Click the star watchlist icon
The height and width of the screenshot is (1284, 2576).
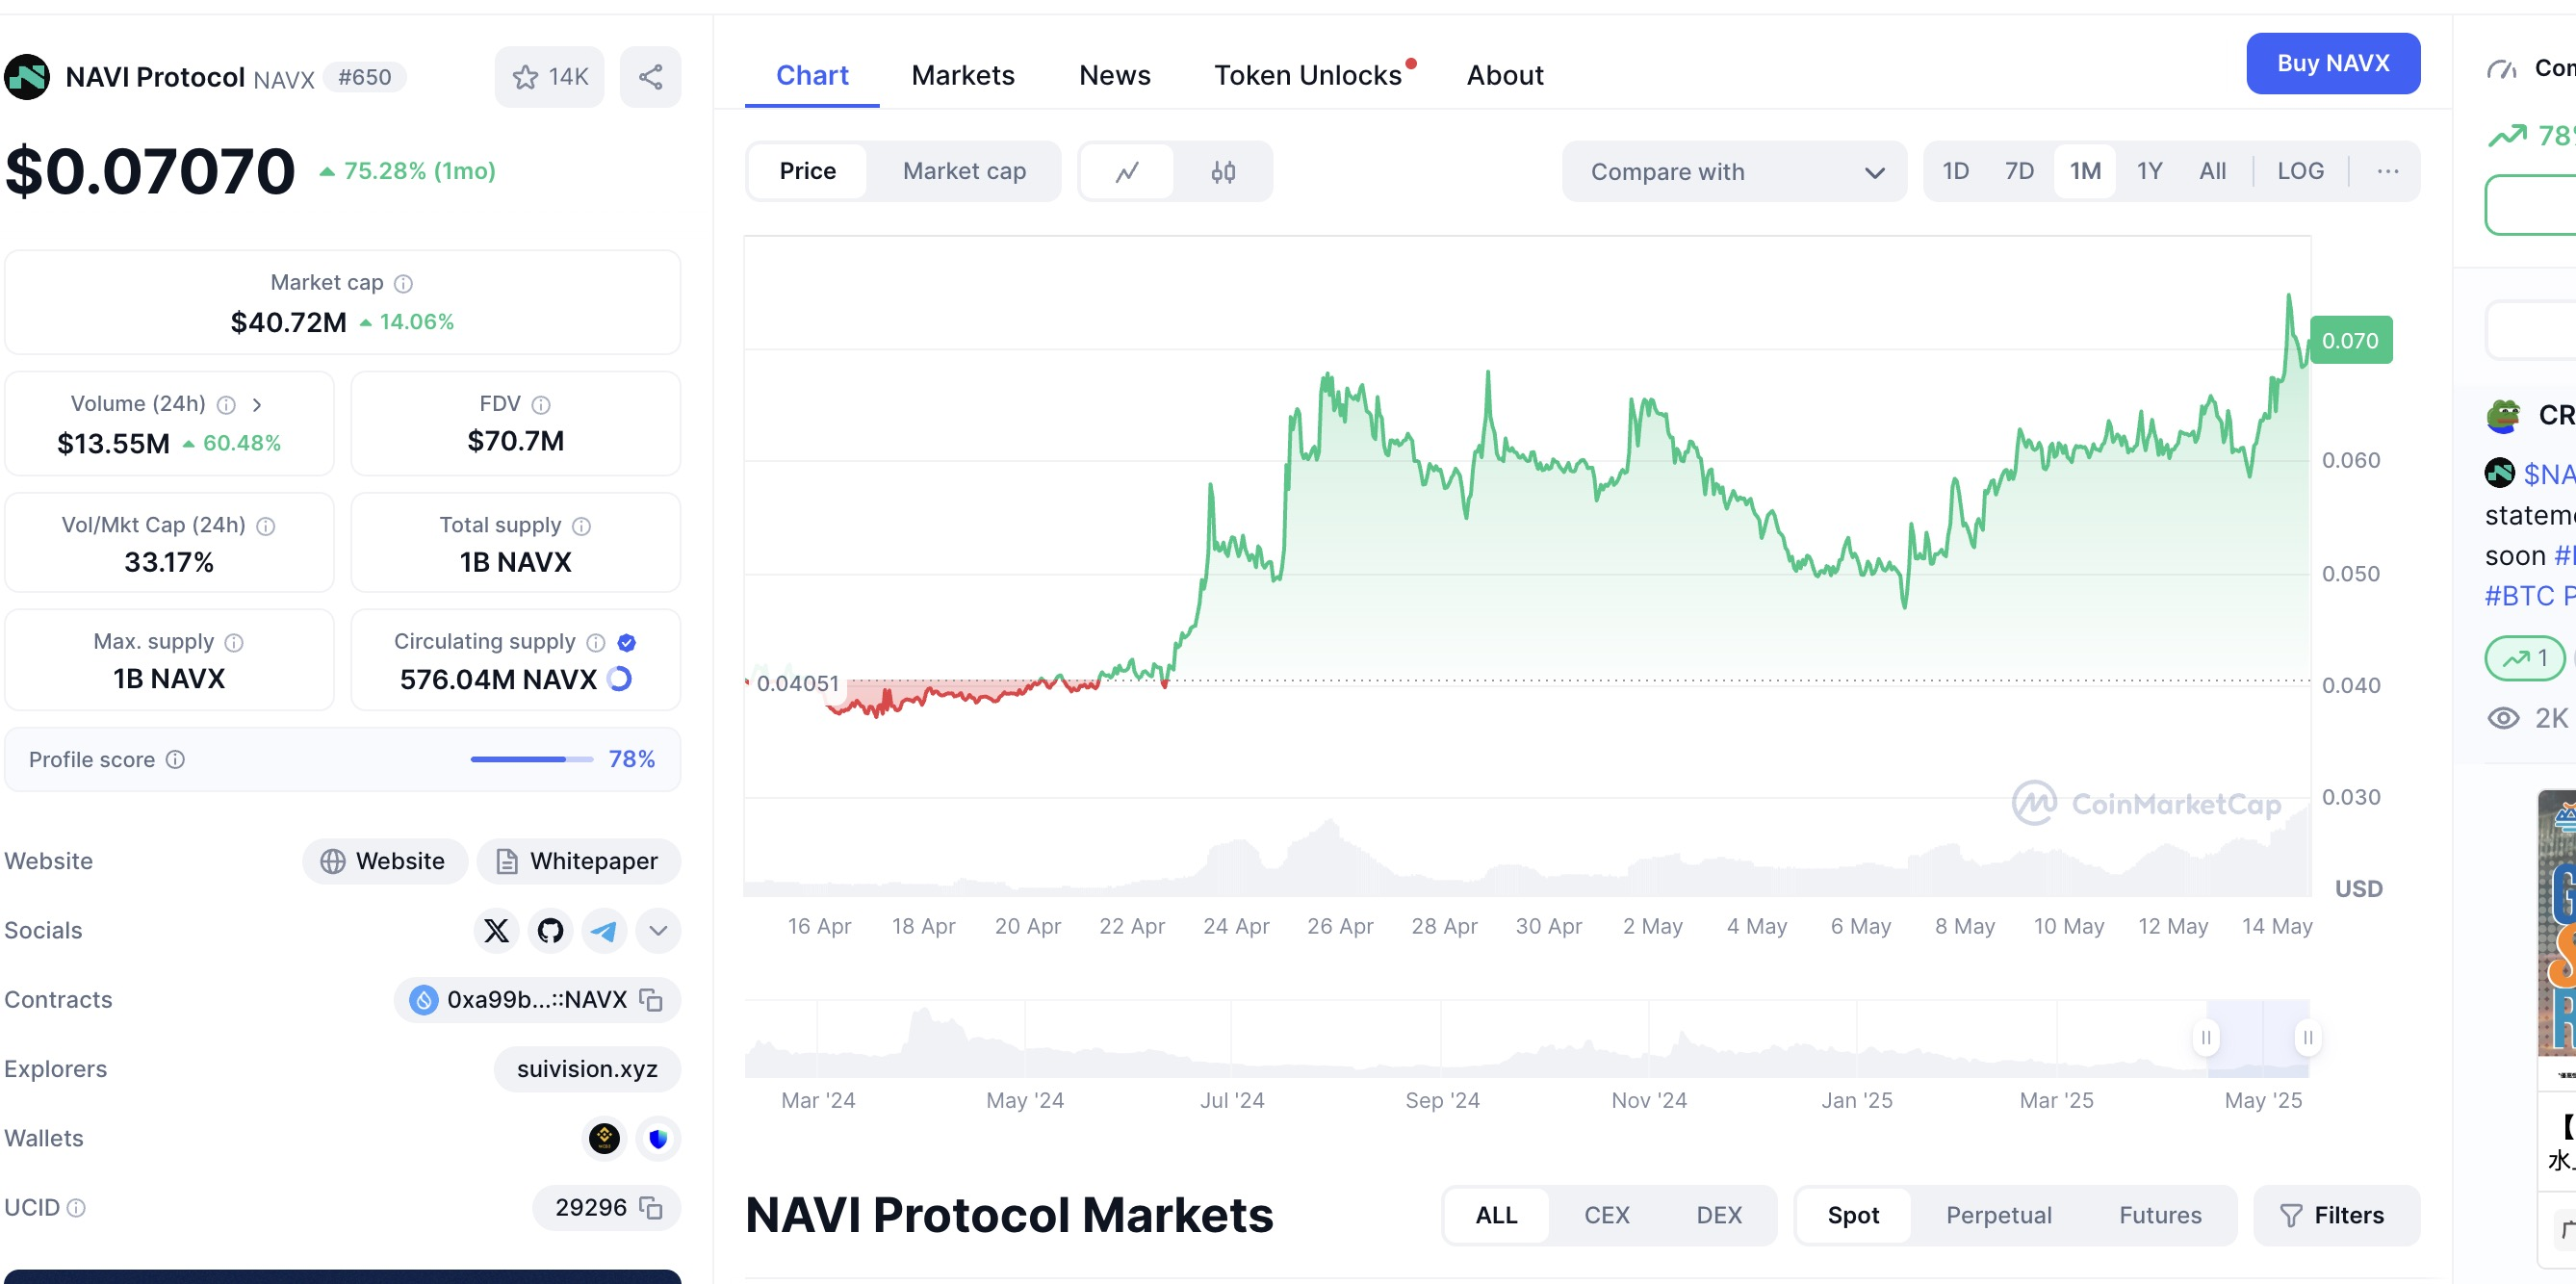coord(525,77)
